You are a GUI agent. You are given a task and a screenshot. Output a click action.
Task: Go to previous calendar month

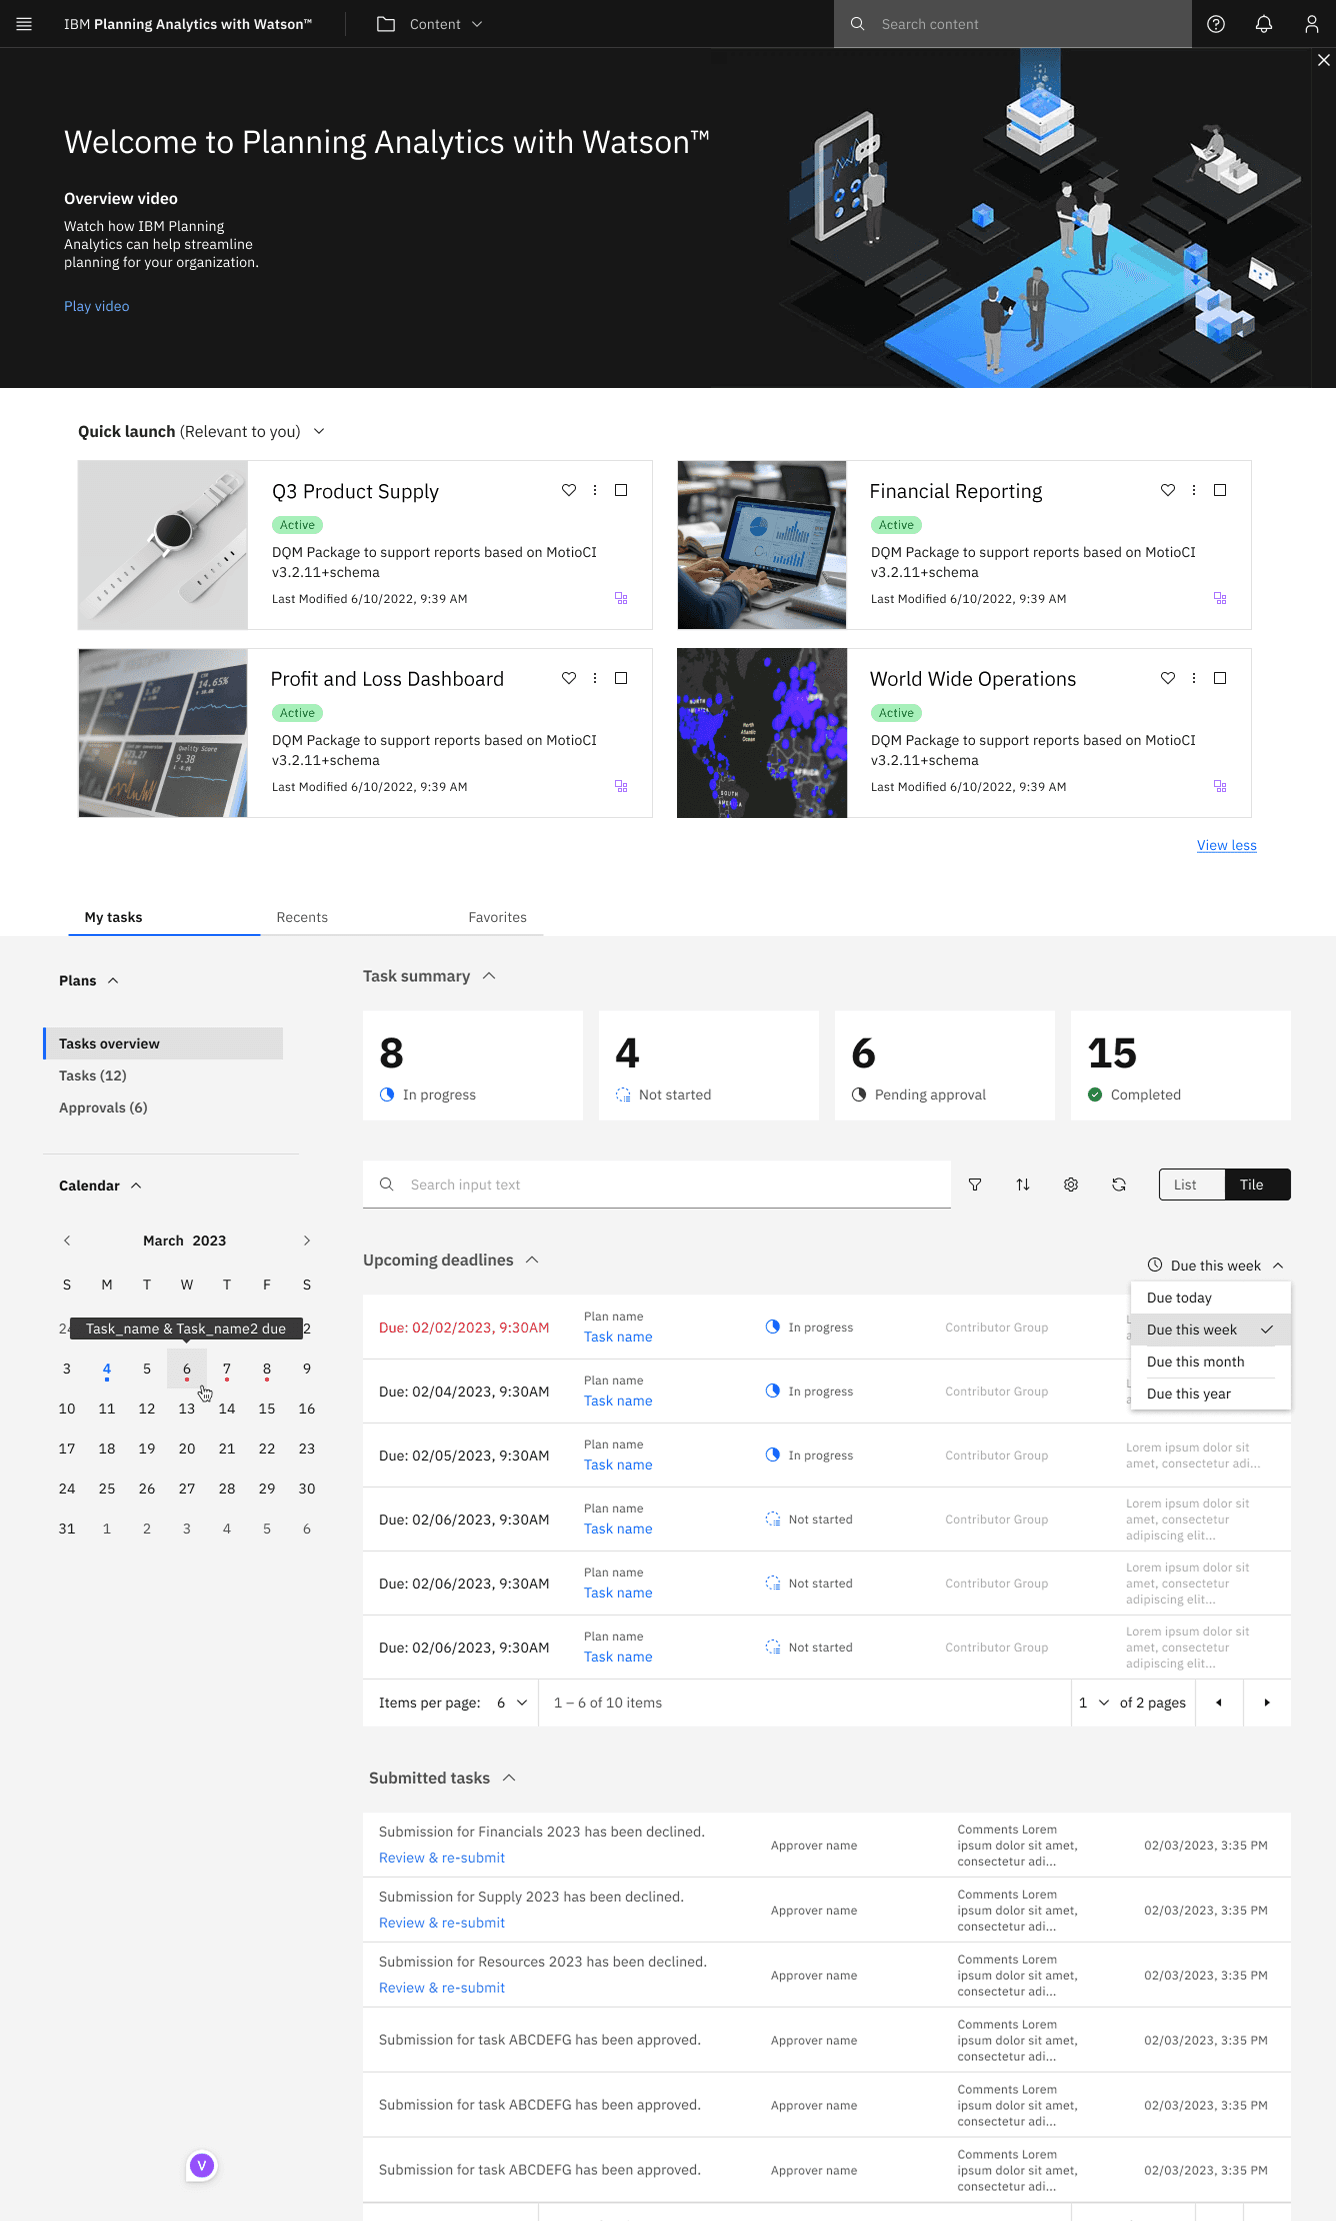(x=67, y=1241)
